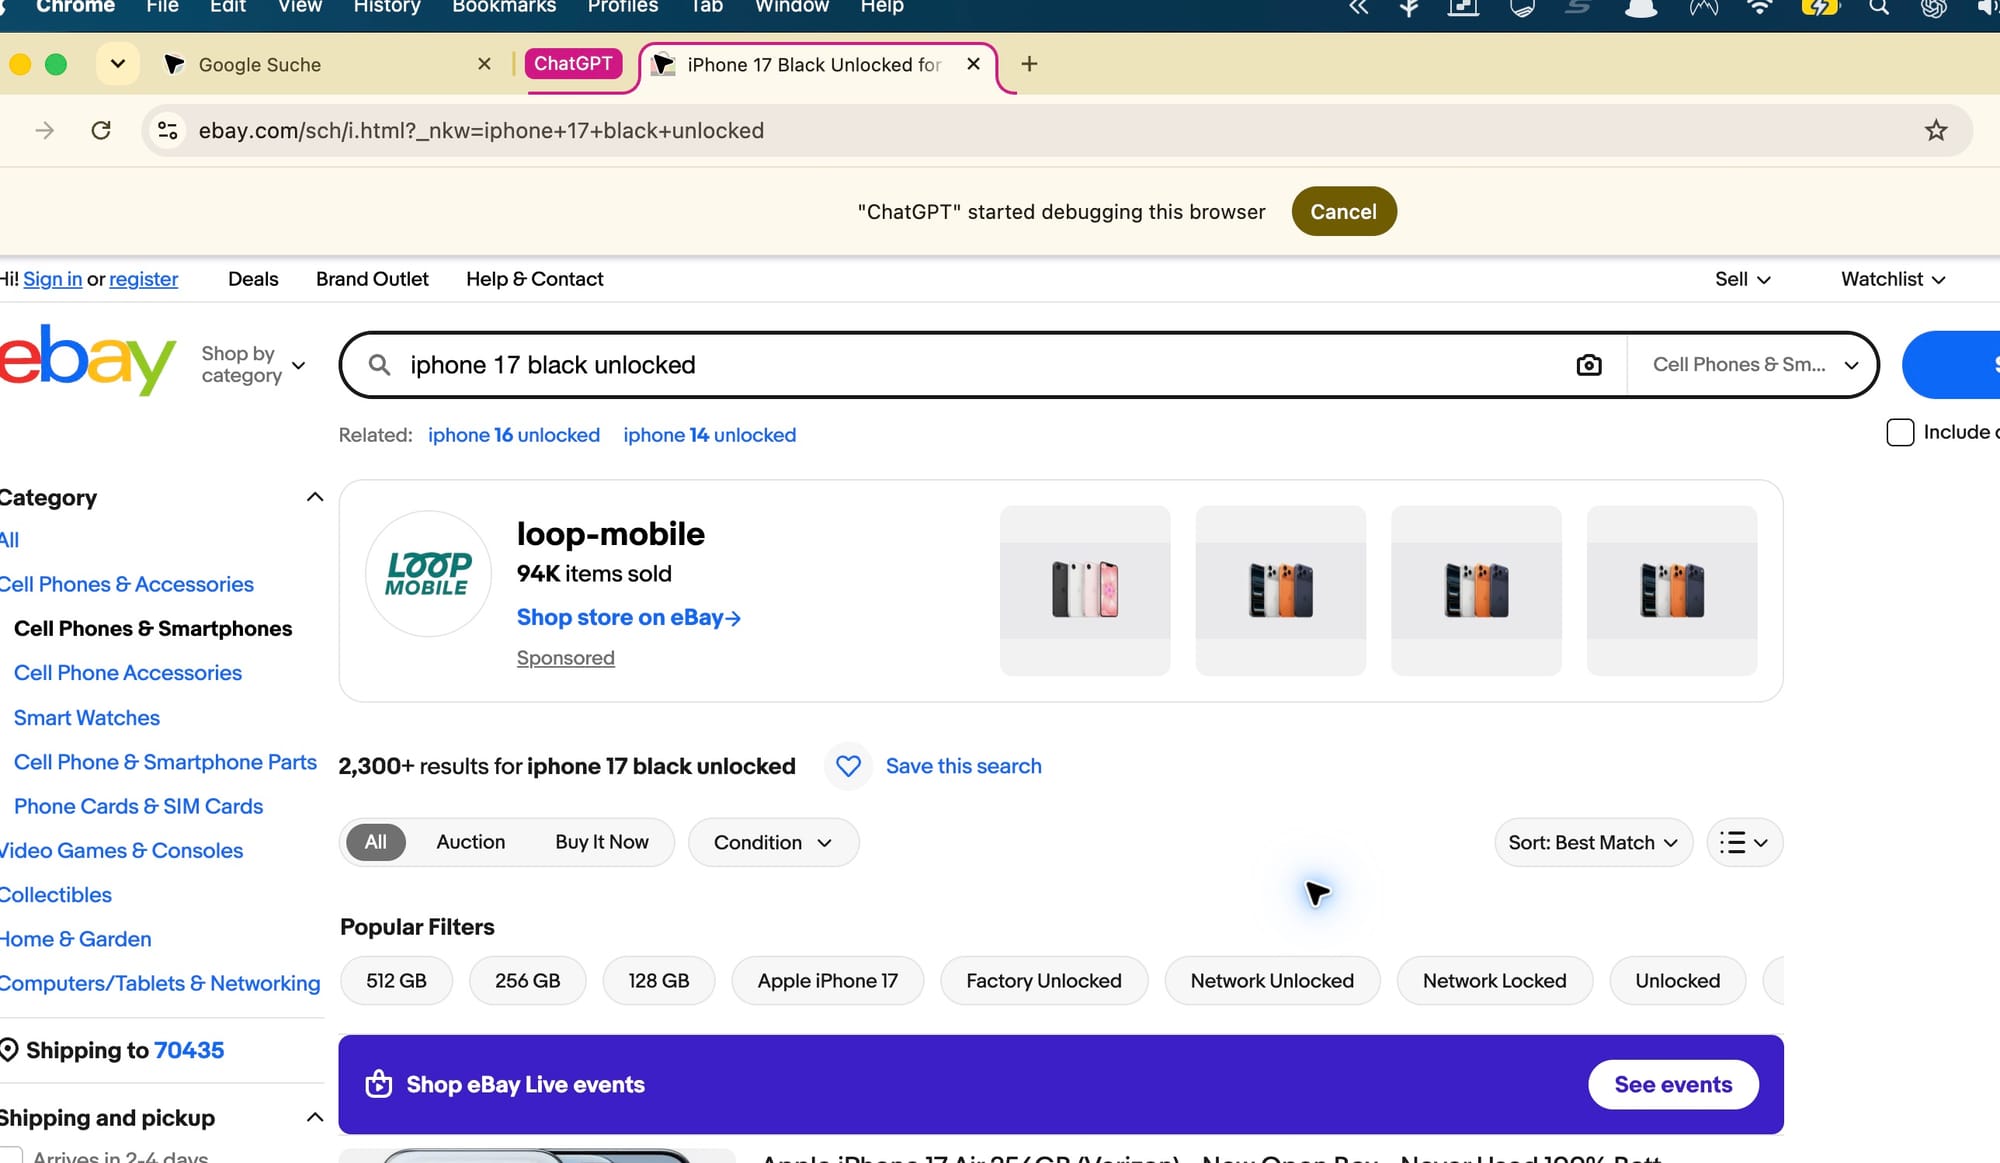Open the Condition dropdown
Screen dimensions: 2000x1163
773,842
